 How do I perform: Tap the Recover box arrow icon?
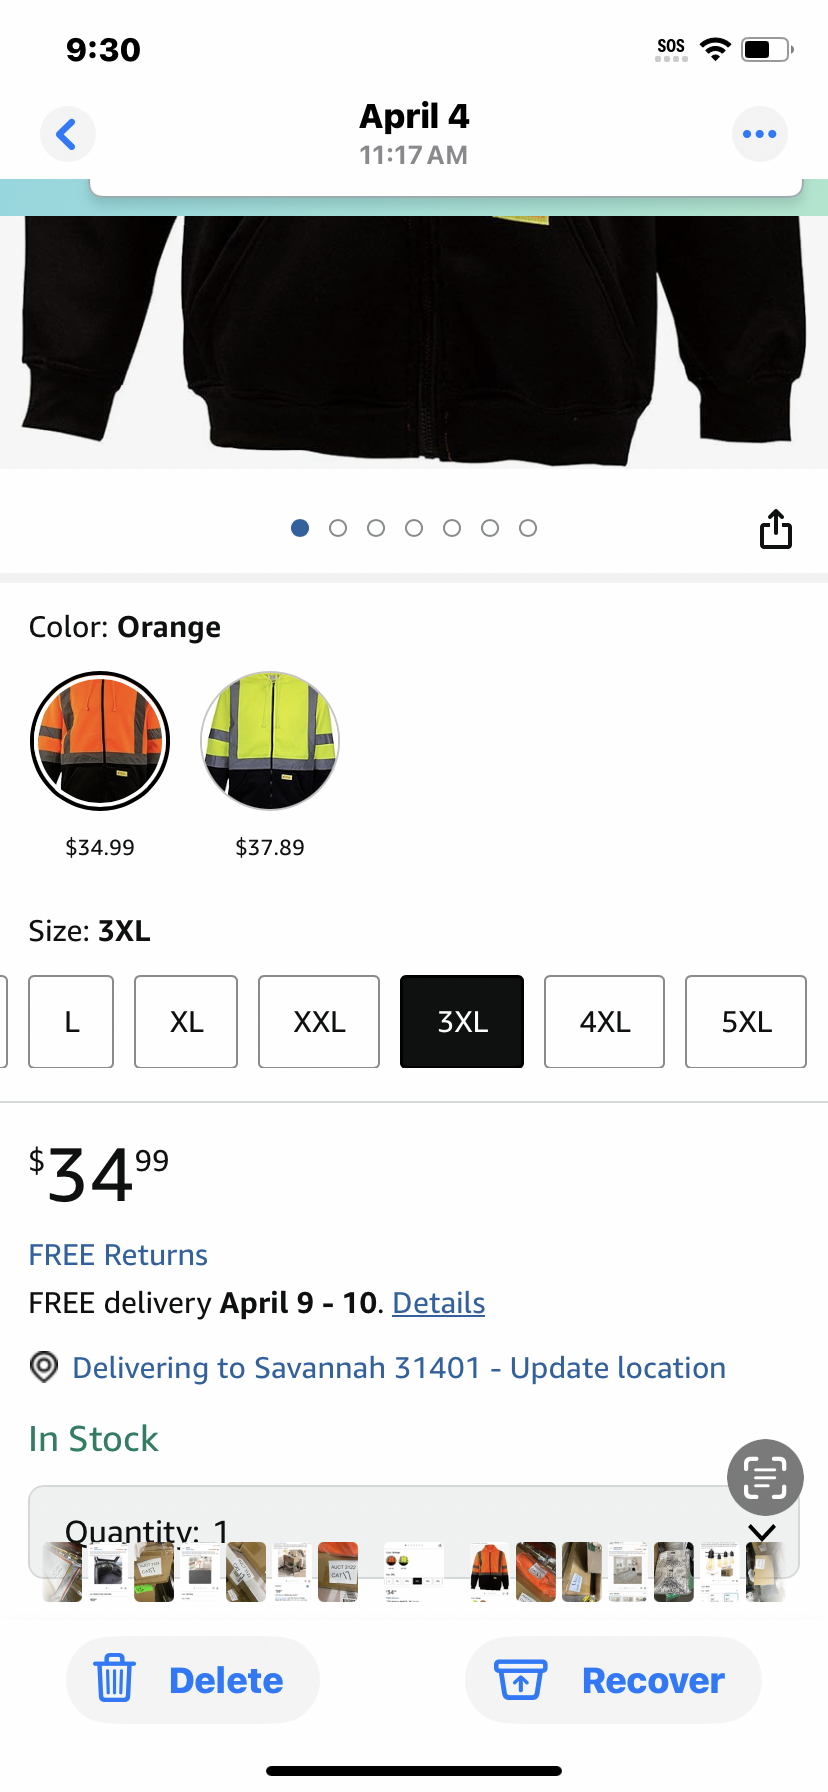pyautogui.click(x=521, y=1679)
